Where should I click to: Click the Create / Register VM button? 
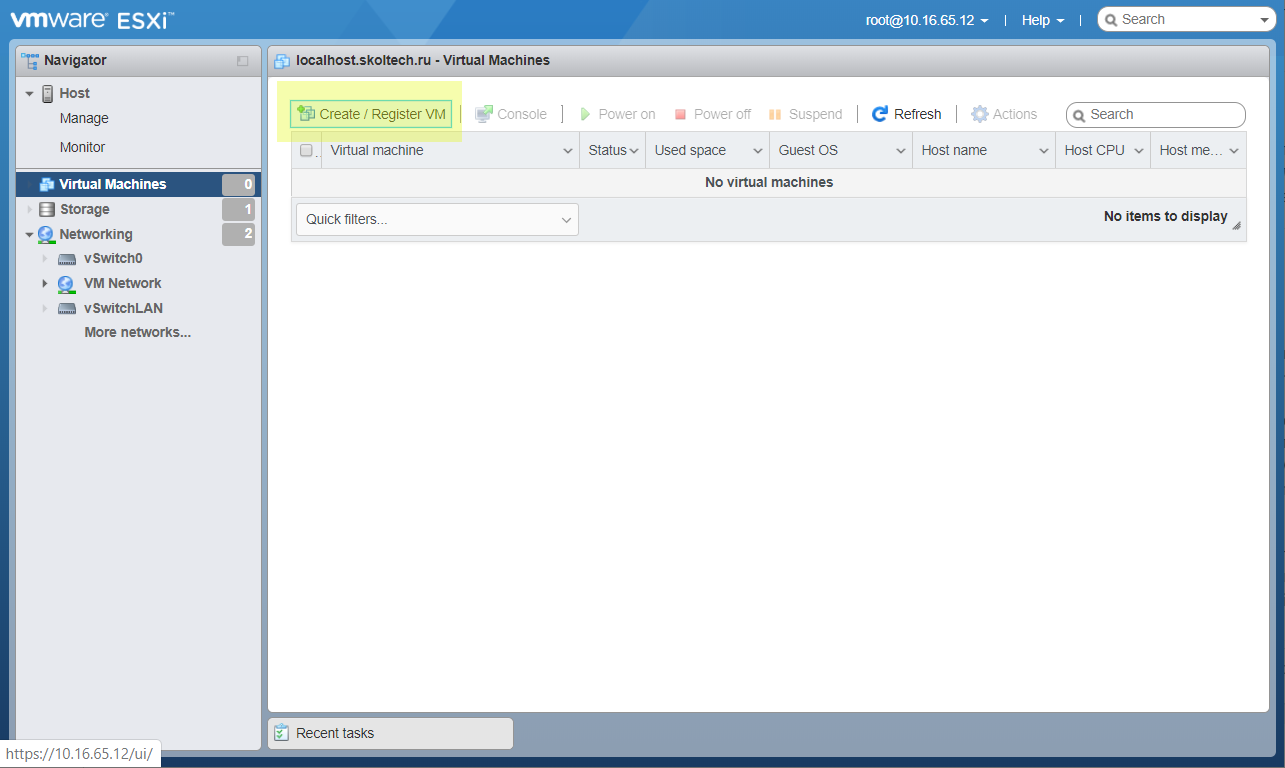[x=371, y=114]
